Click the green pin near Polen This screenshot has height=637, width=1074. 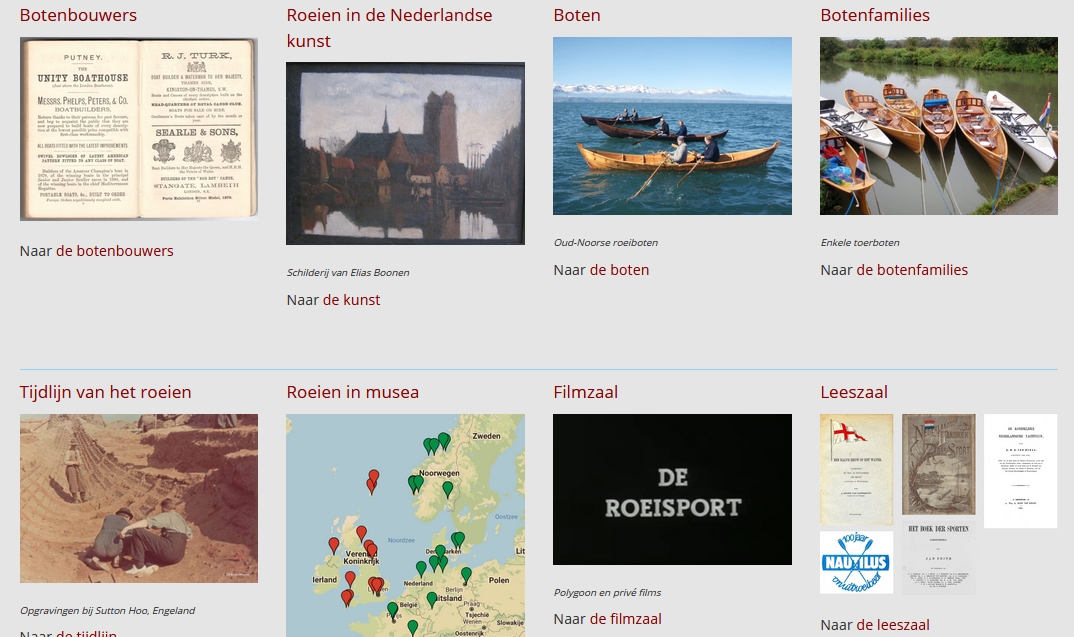click(466, 575)
